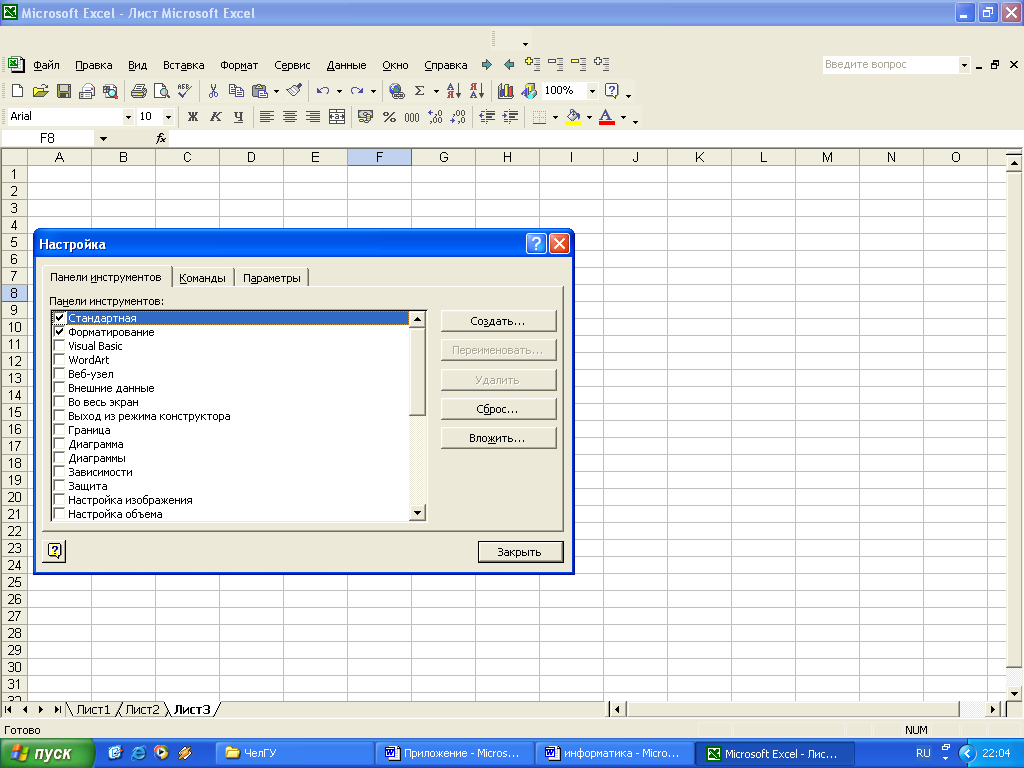Toggle Bold (Ж) formatting
1024x768 pixels.
click(193, 117)
